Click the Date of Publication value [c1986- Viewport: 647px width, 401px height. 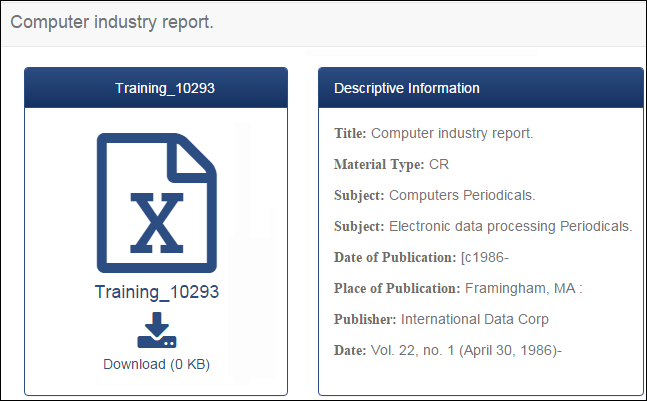pos(485,257)
